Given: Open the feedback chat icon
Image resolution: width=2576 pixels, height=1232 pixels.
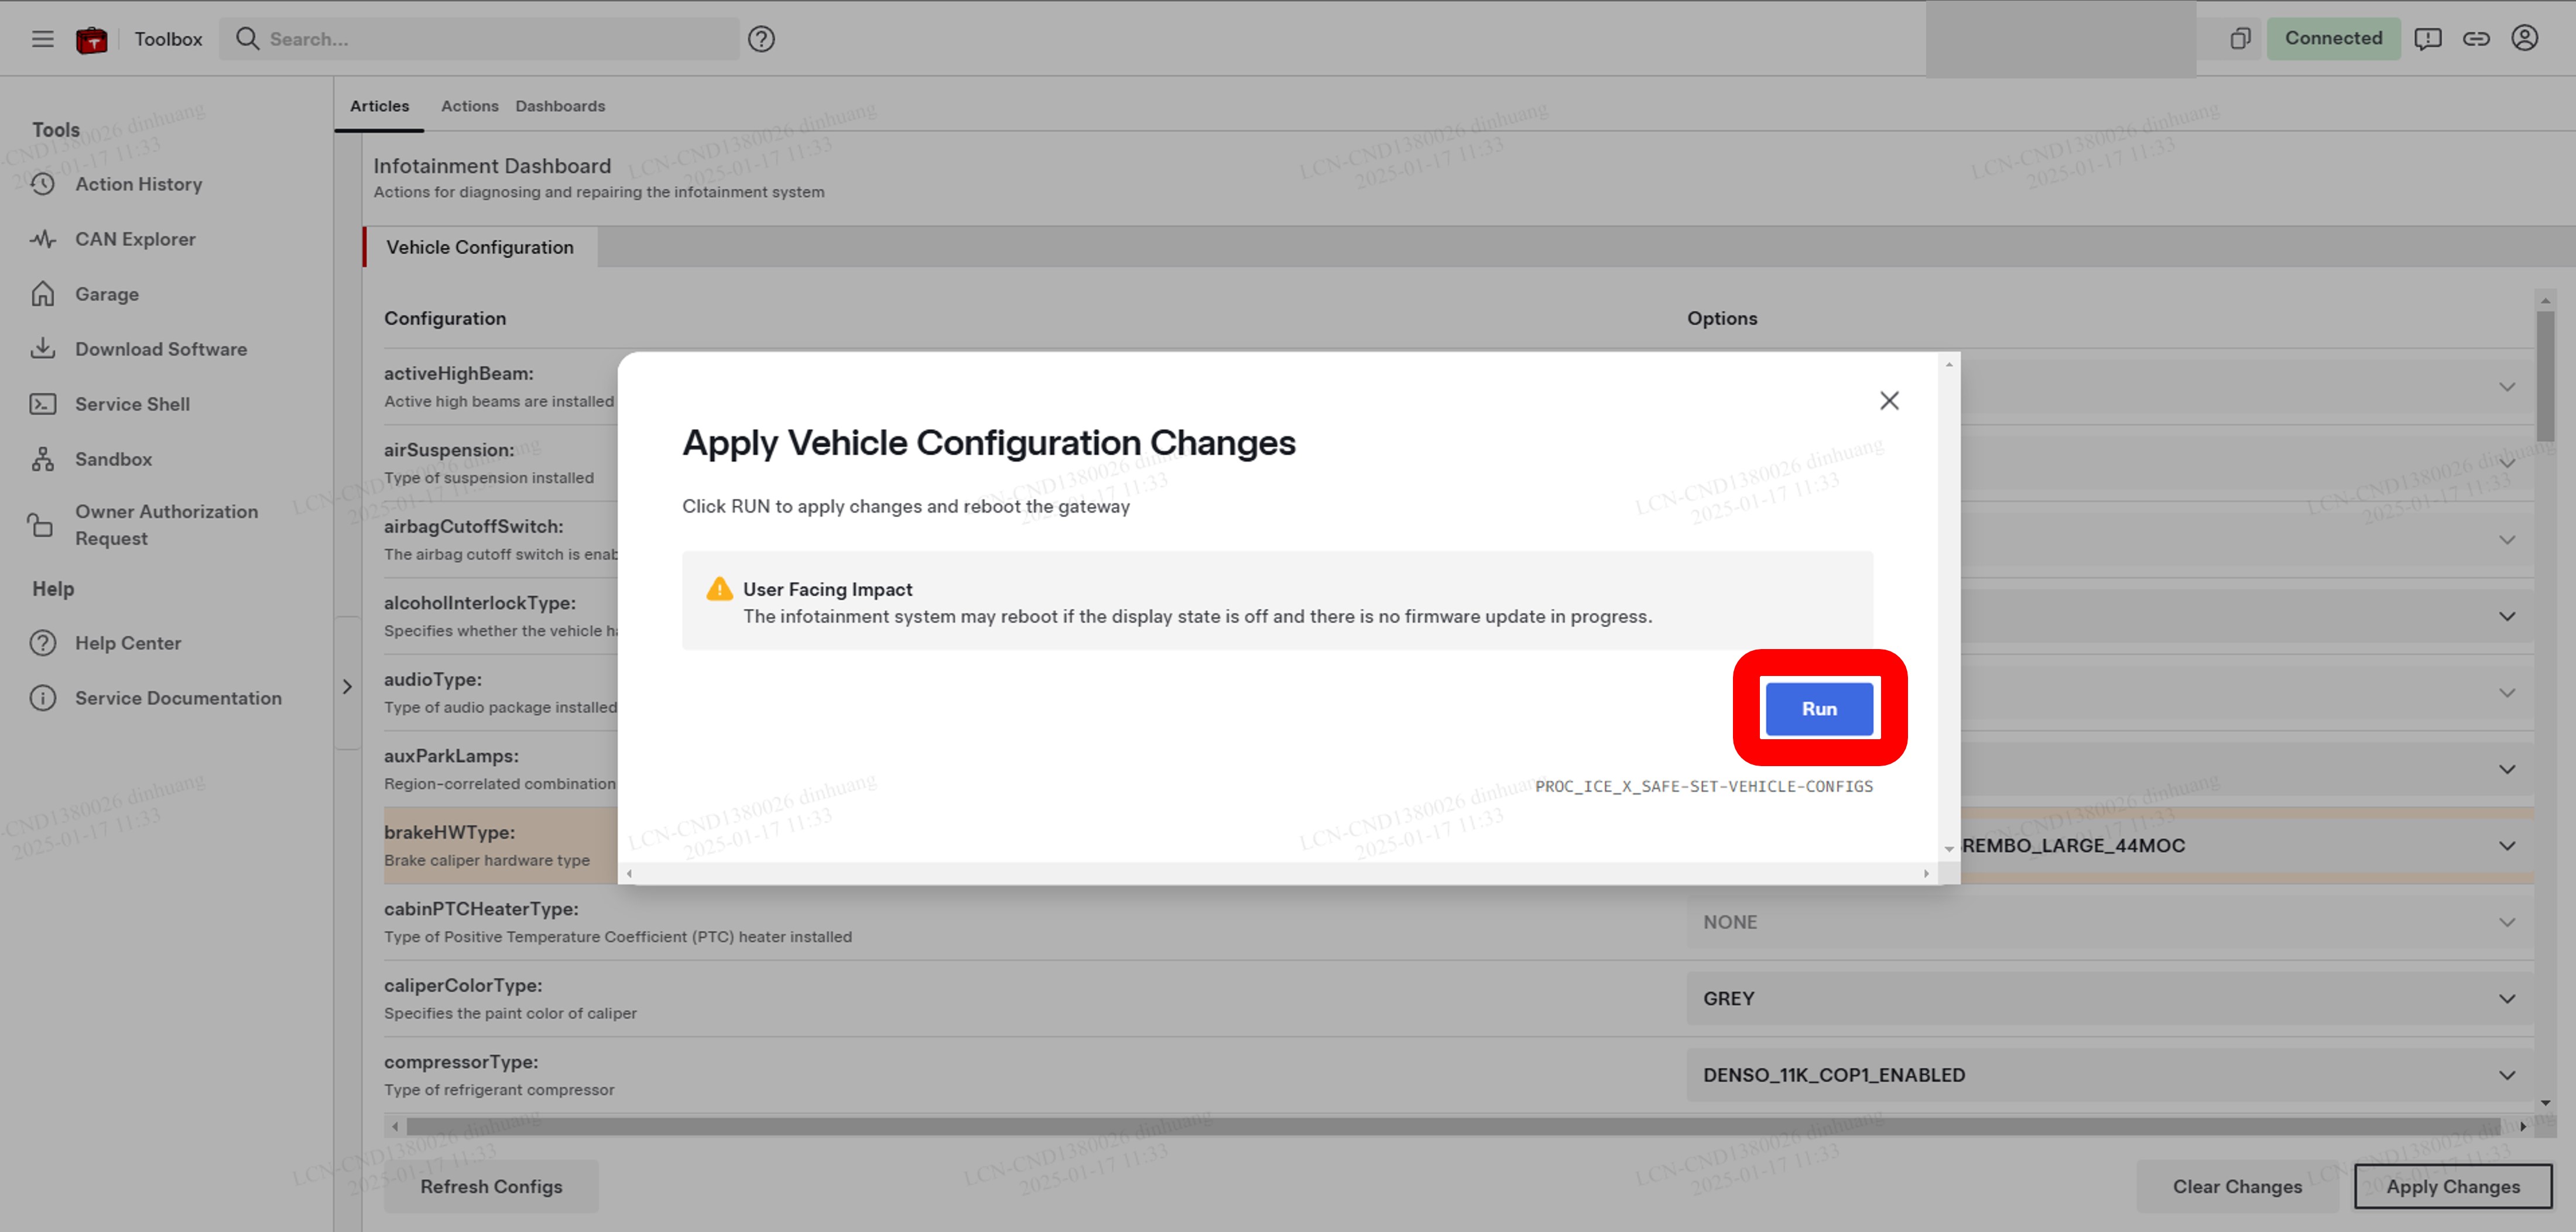Looking at the screenshot, I should click(x=2427, y=39).
